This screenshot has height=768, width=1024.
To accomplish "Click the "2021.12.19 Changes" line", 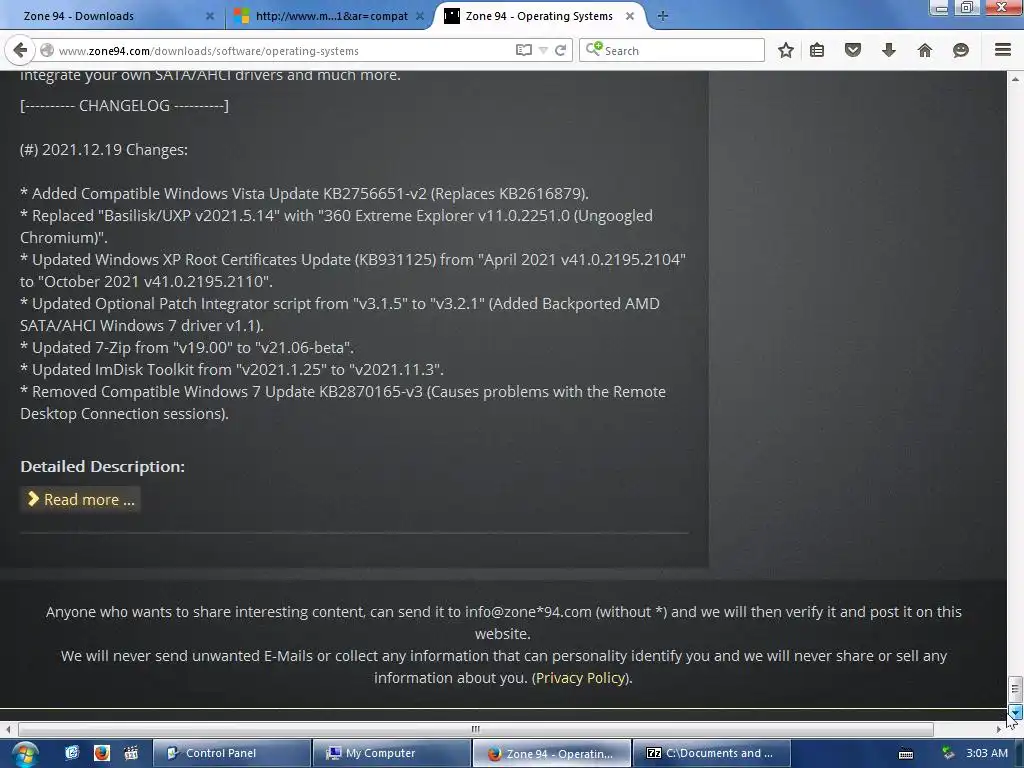I will [x=104, y=150].
